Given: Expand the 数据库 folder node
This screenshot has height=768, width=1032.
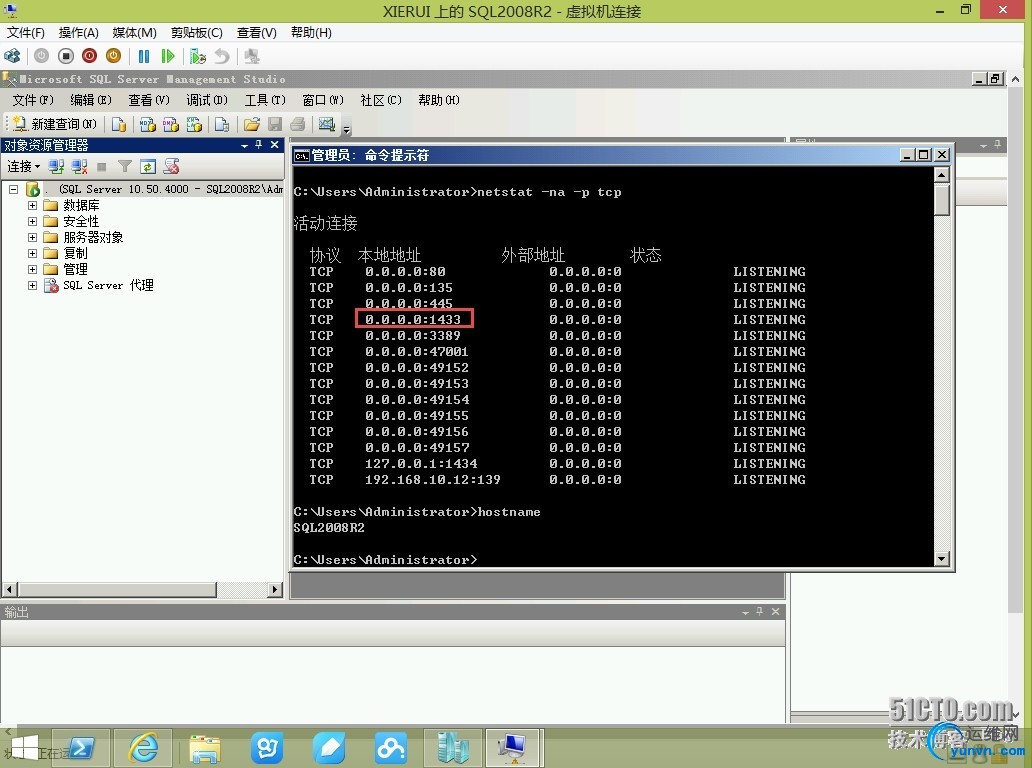Looking at the screenshot, I should pos(32,205).
